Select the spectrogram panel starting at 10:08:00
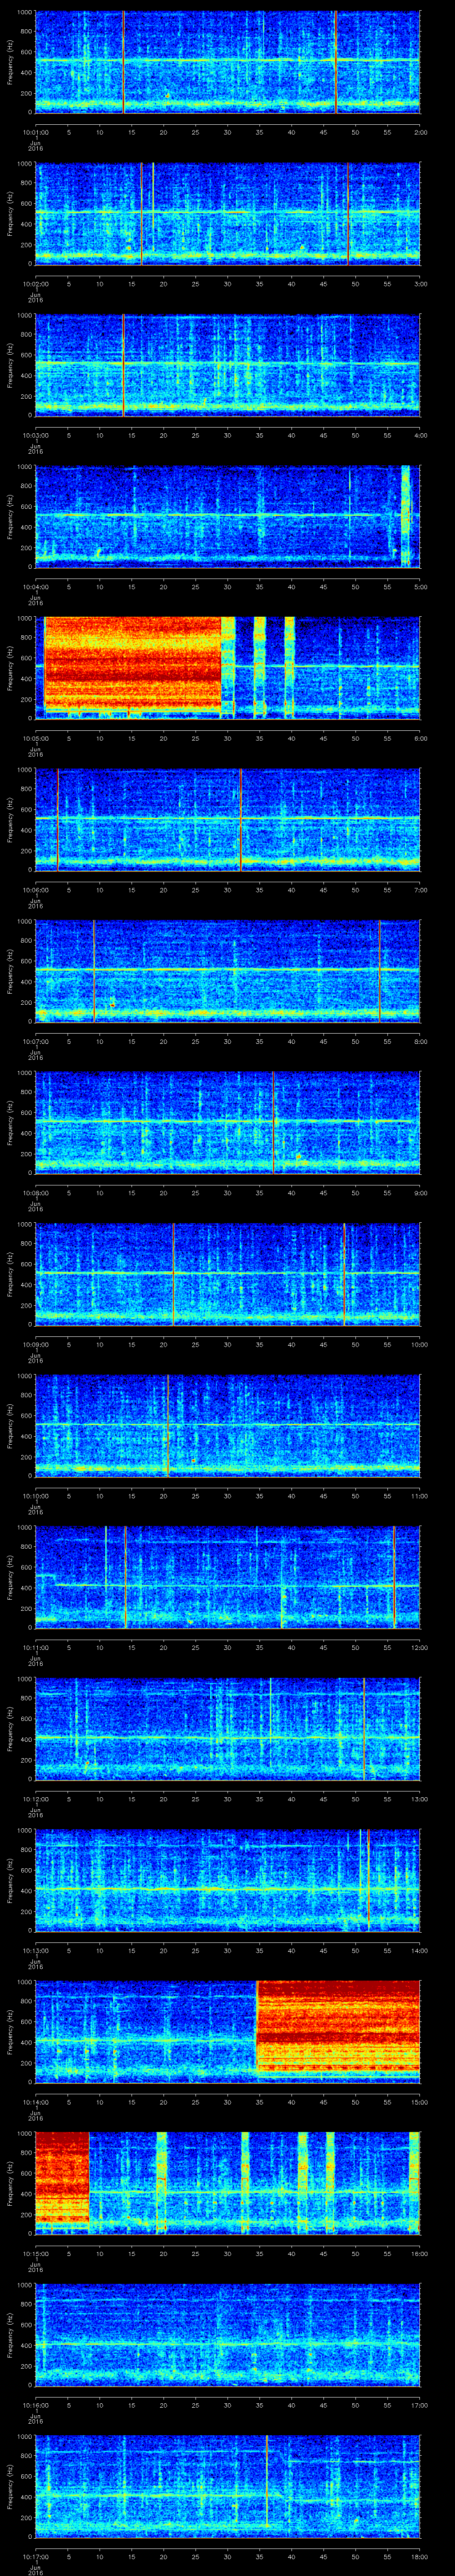The image size is (455, 2576). point(228,1123)
